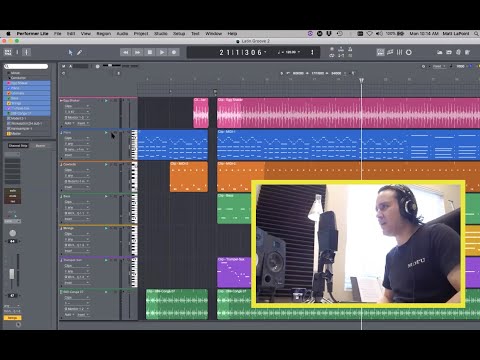
Task: Open the Region menu
Action: 104,34
